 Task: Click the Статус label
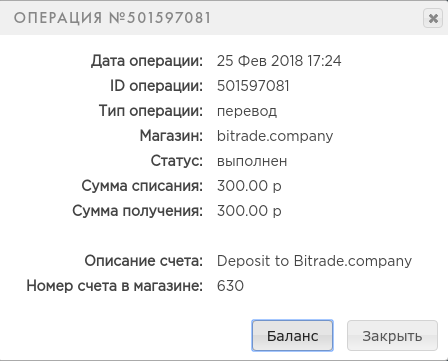(177, 161)
